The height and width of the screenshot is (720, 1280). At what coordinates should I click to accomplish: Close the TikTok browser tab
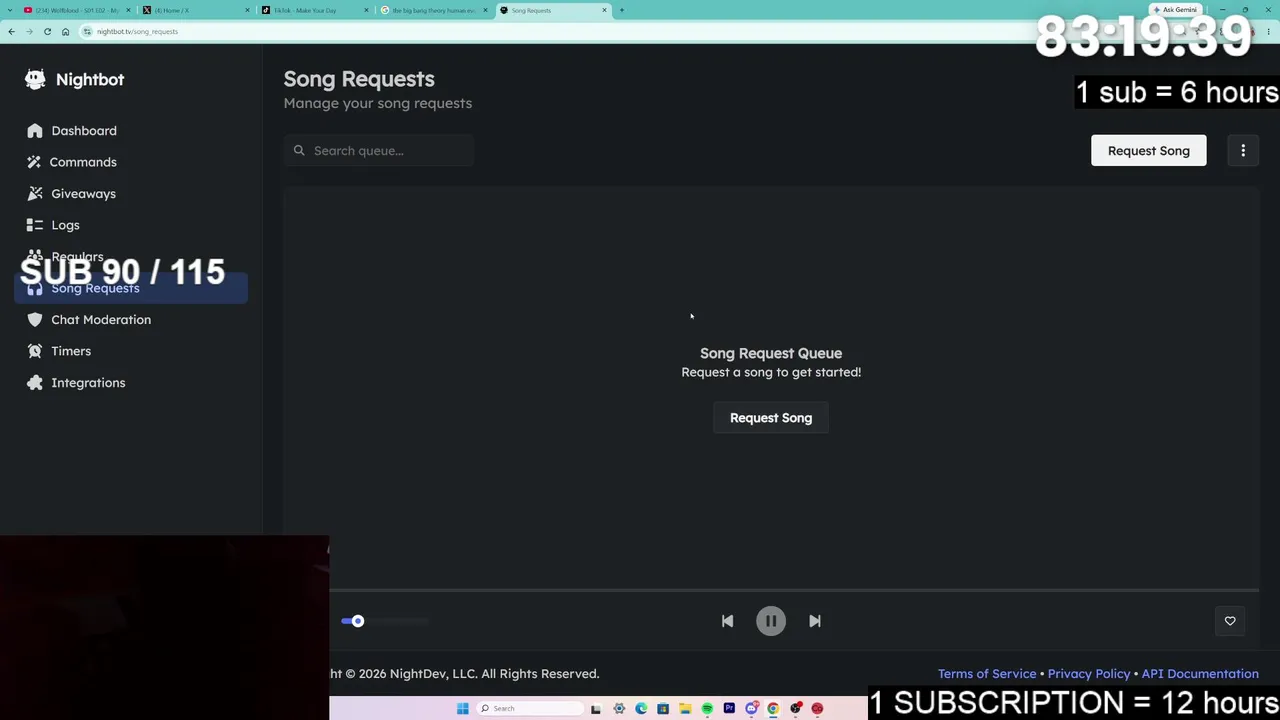coord(366,10)
